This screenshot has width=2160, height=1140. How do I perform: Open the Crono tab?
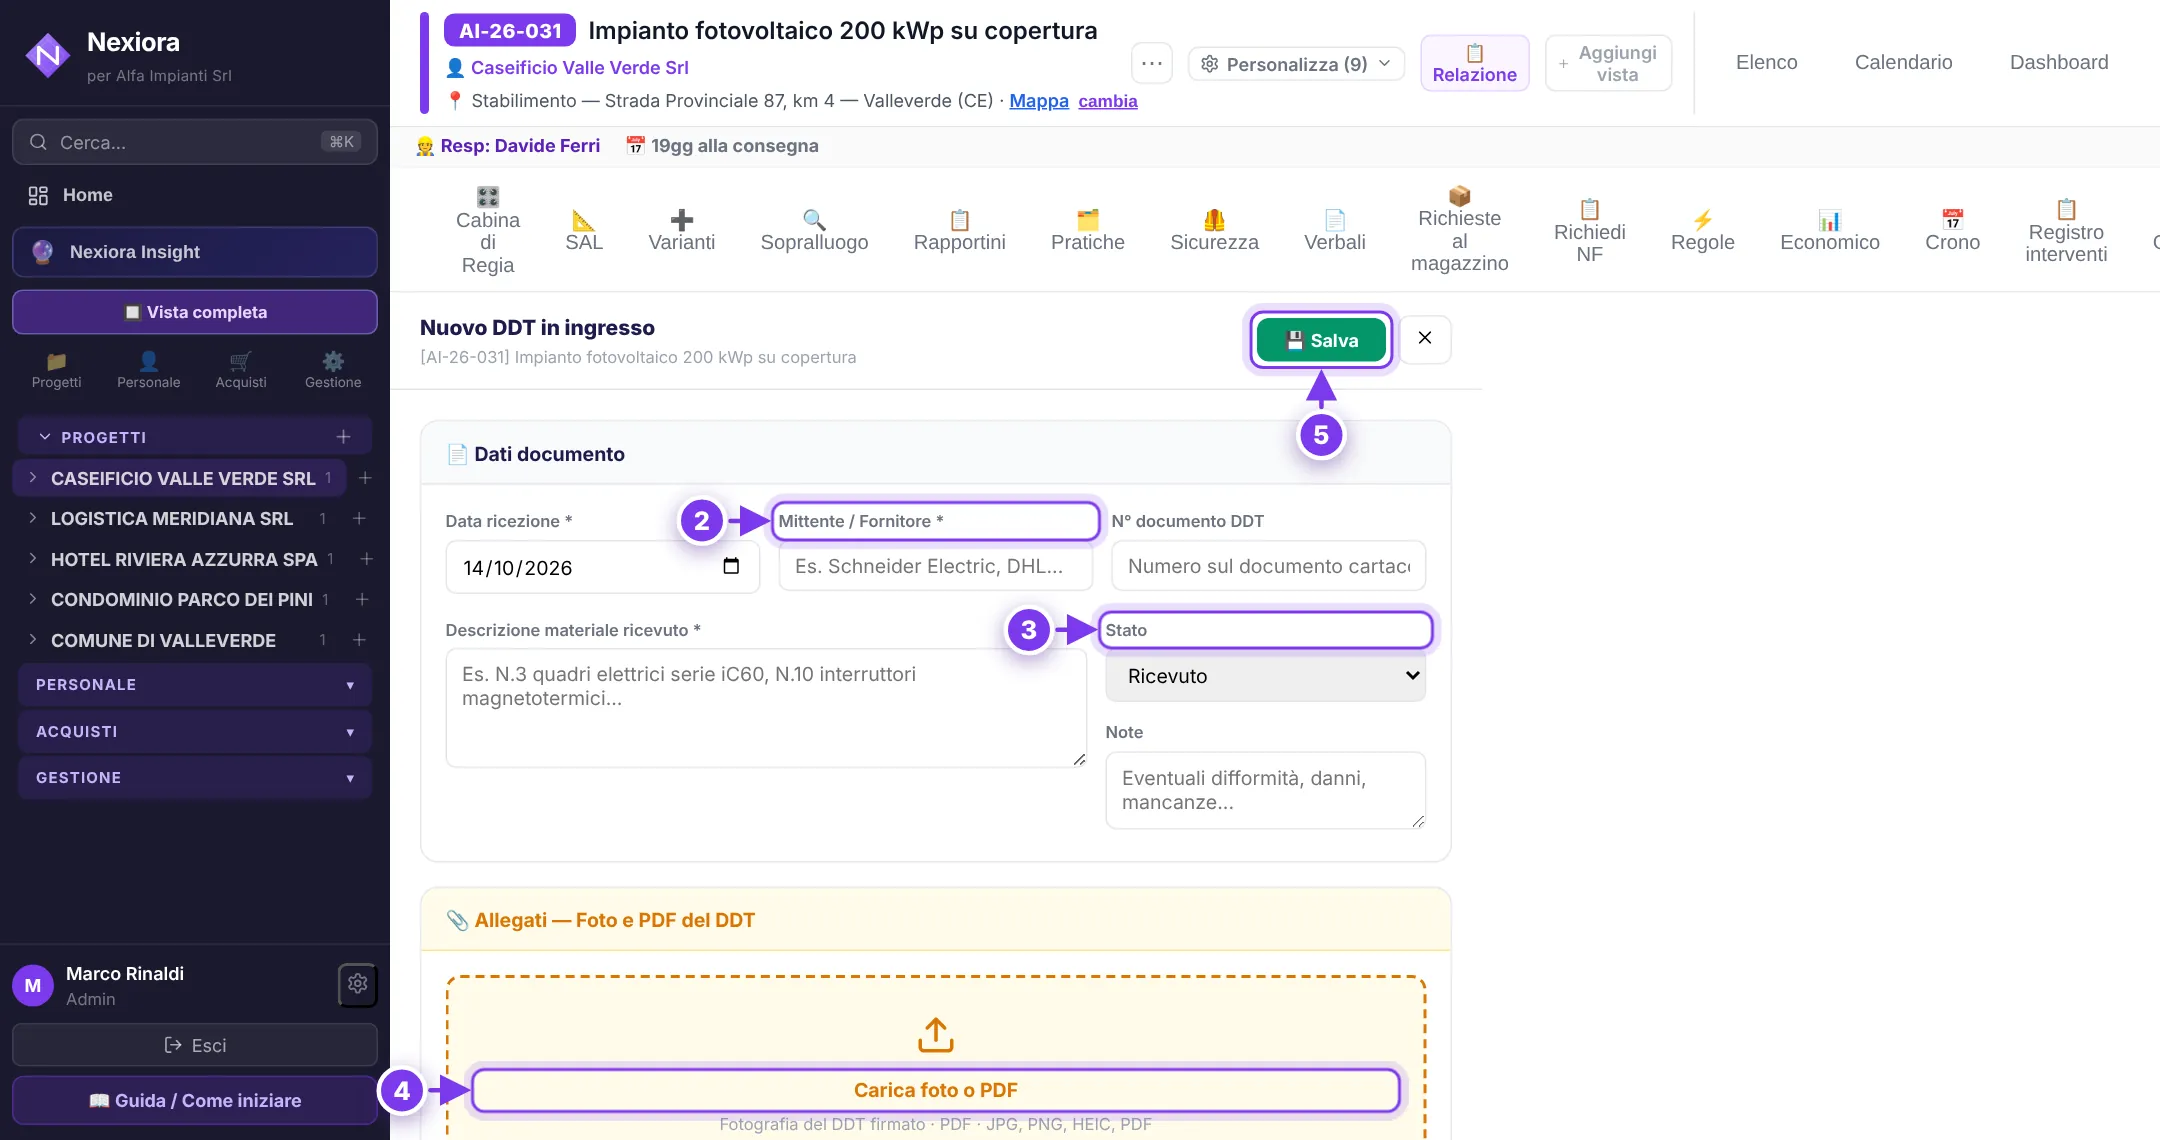click(1952, 231)
